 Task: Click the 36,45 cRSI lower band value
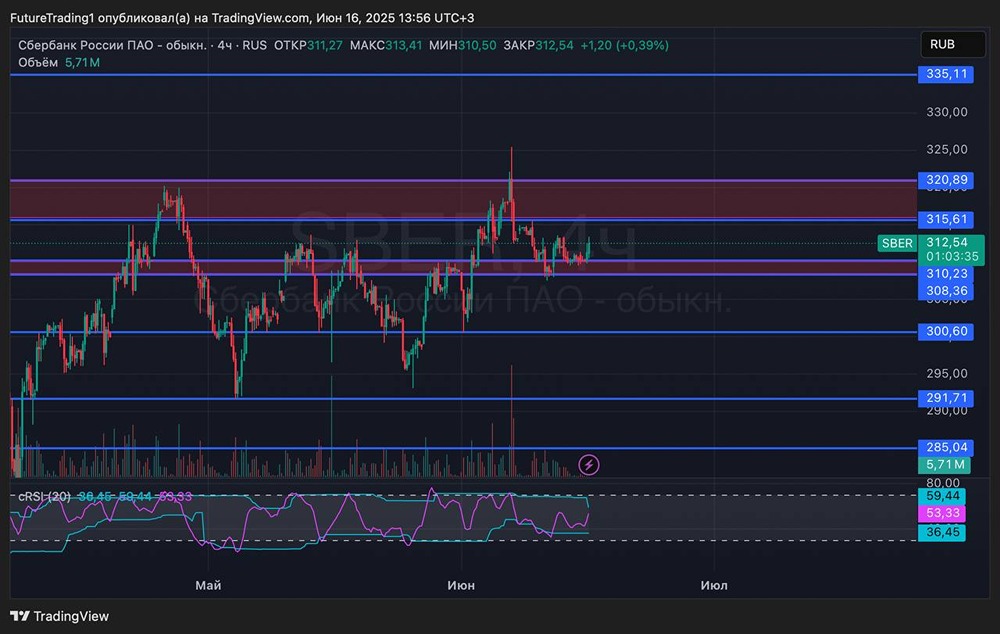click(x=942, y=533)
